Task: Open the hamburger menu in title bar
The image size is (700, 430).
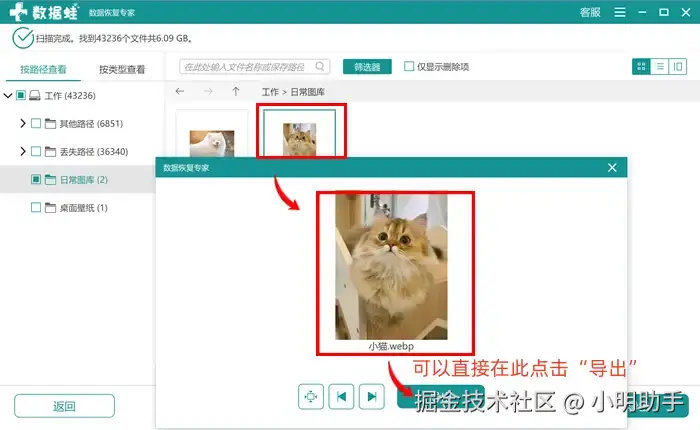Action: [x=620, y=13]
